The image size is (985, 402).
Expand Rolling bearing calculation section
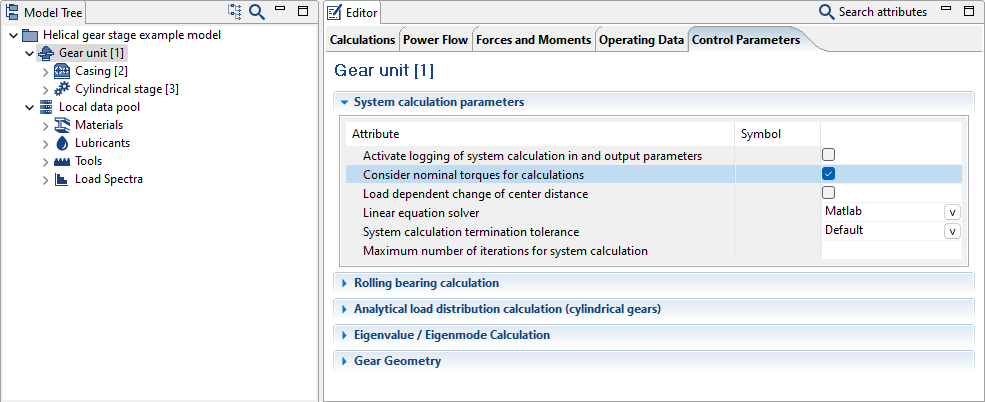click(x=344, y=283)
